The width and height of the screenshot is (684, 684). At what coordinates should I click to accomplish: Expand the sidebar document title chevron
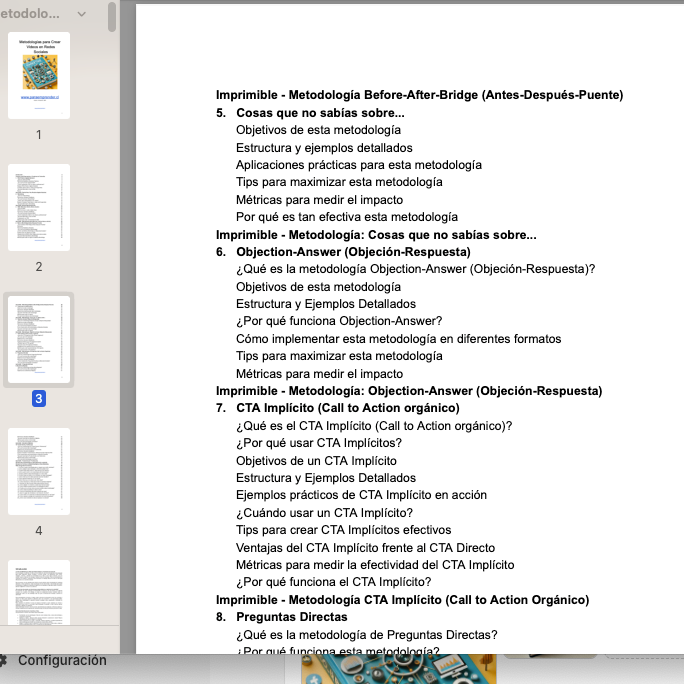point(82,14)
